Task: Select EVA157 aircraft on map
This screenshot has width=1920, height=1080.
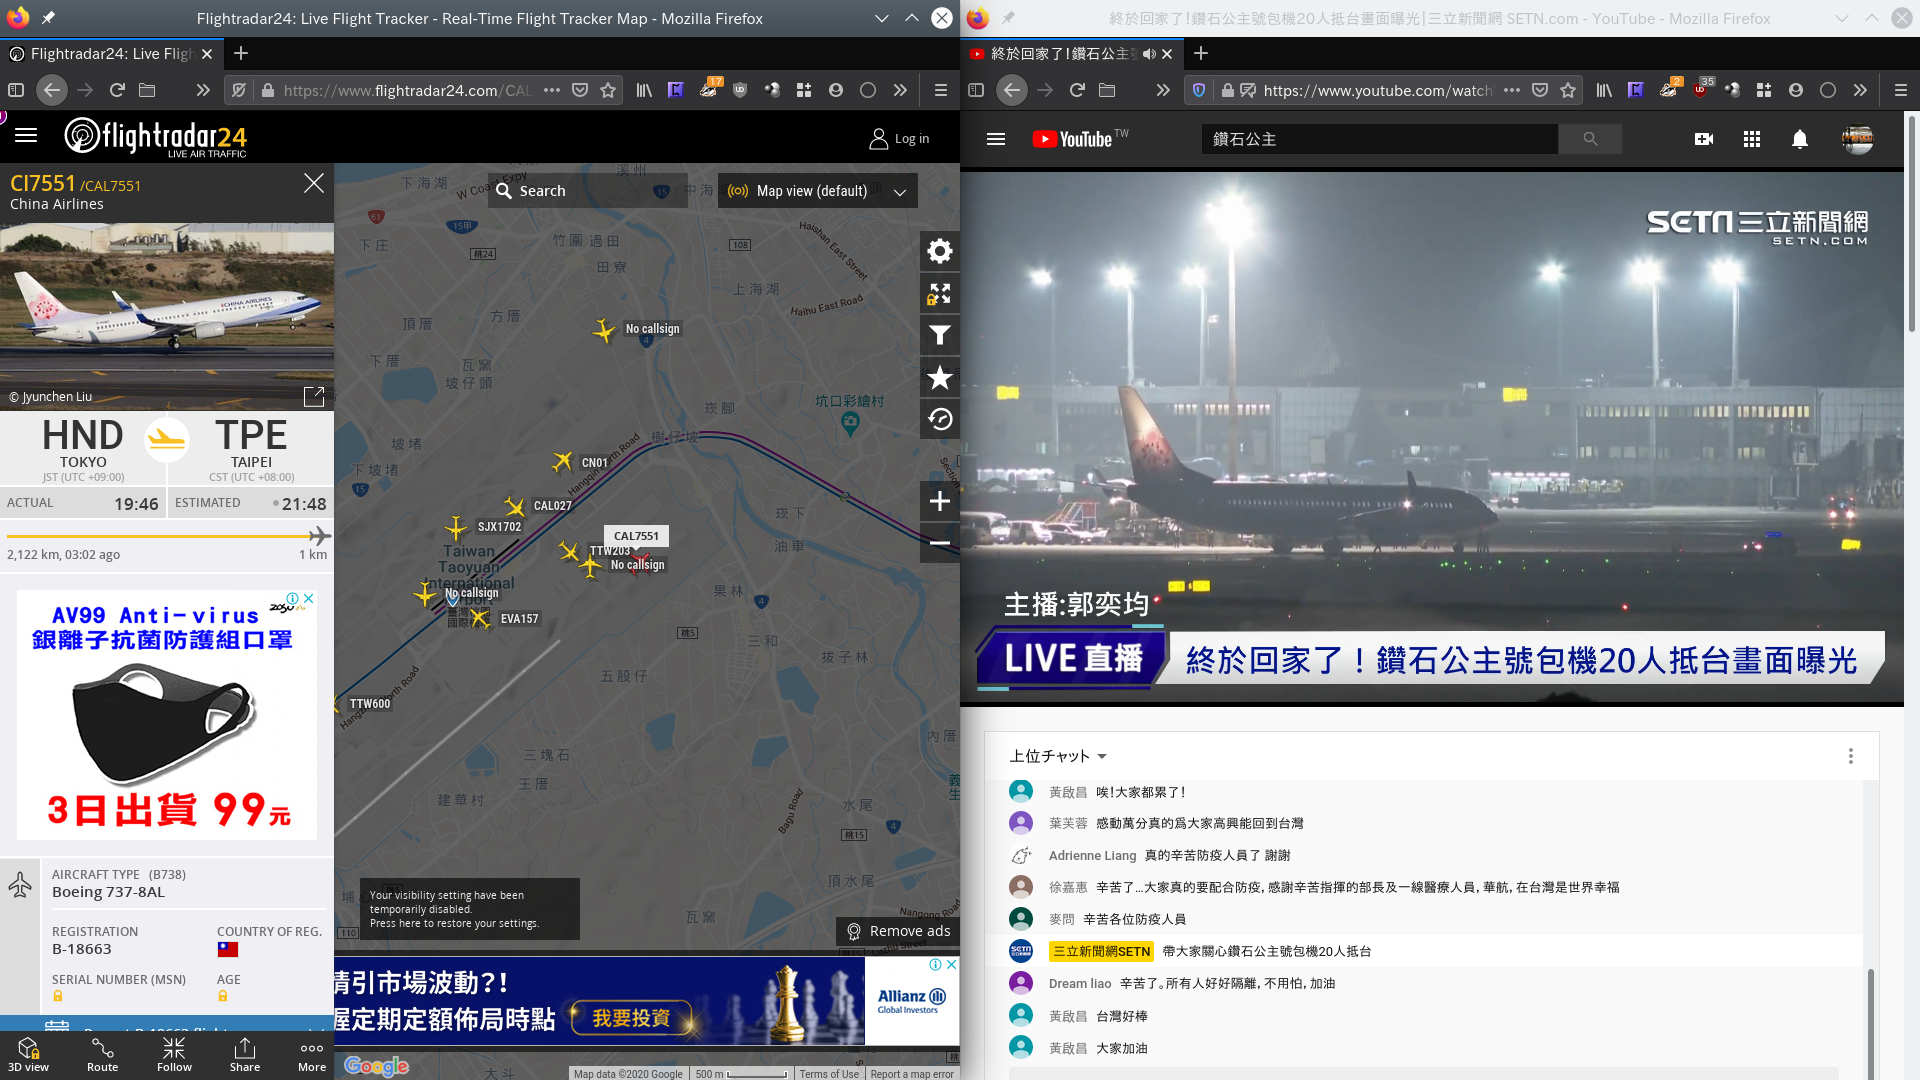Action: 480,618
